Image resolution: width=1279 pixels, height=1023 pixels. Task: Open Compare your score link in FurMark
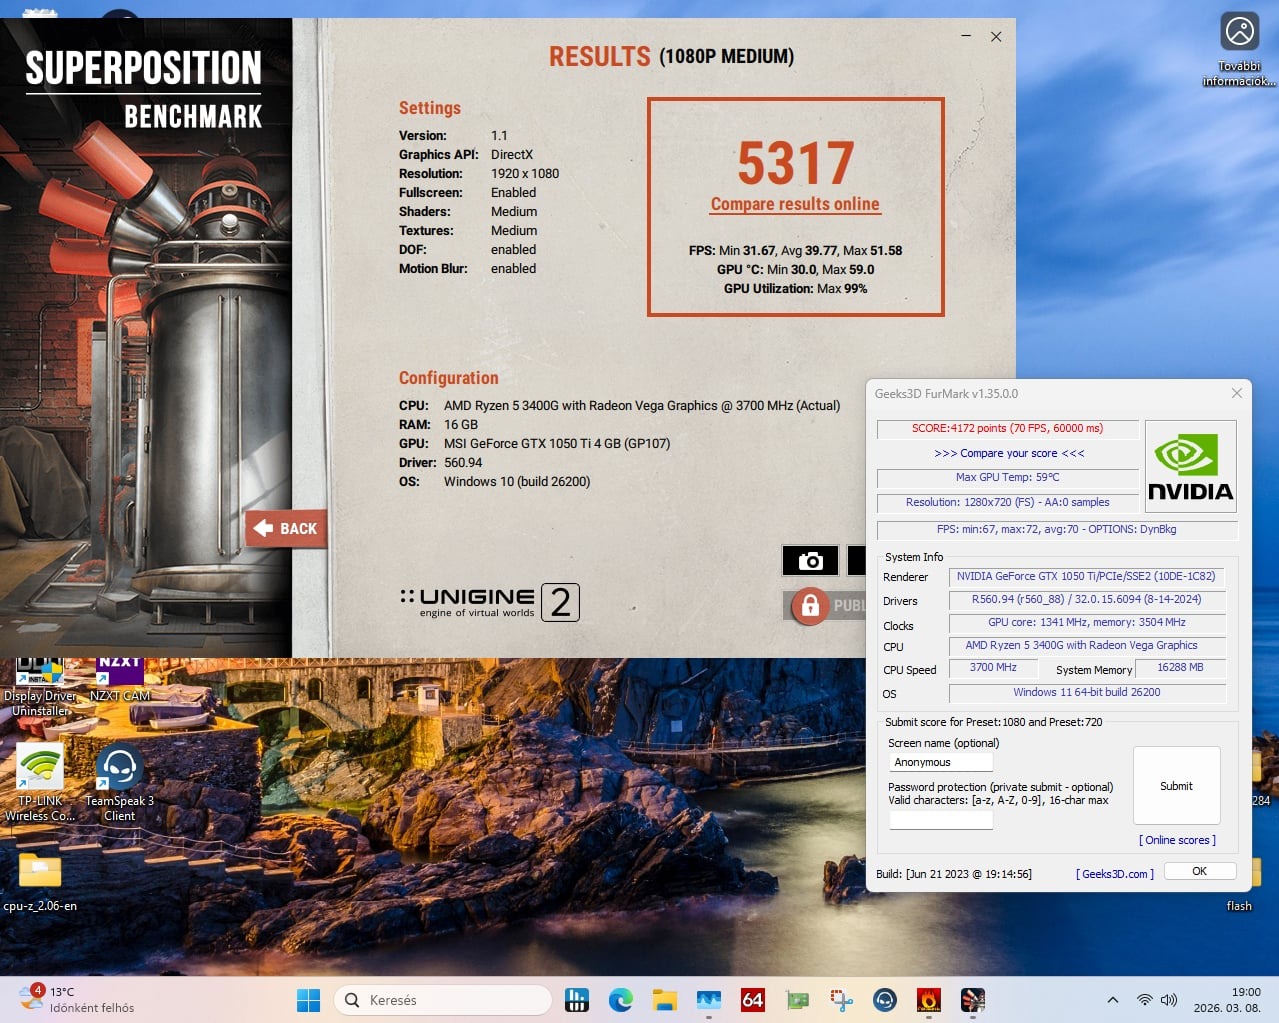tap(1009, 453)
